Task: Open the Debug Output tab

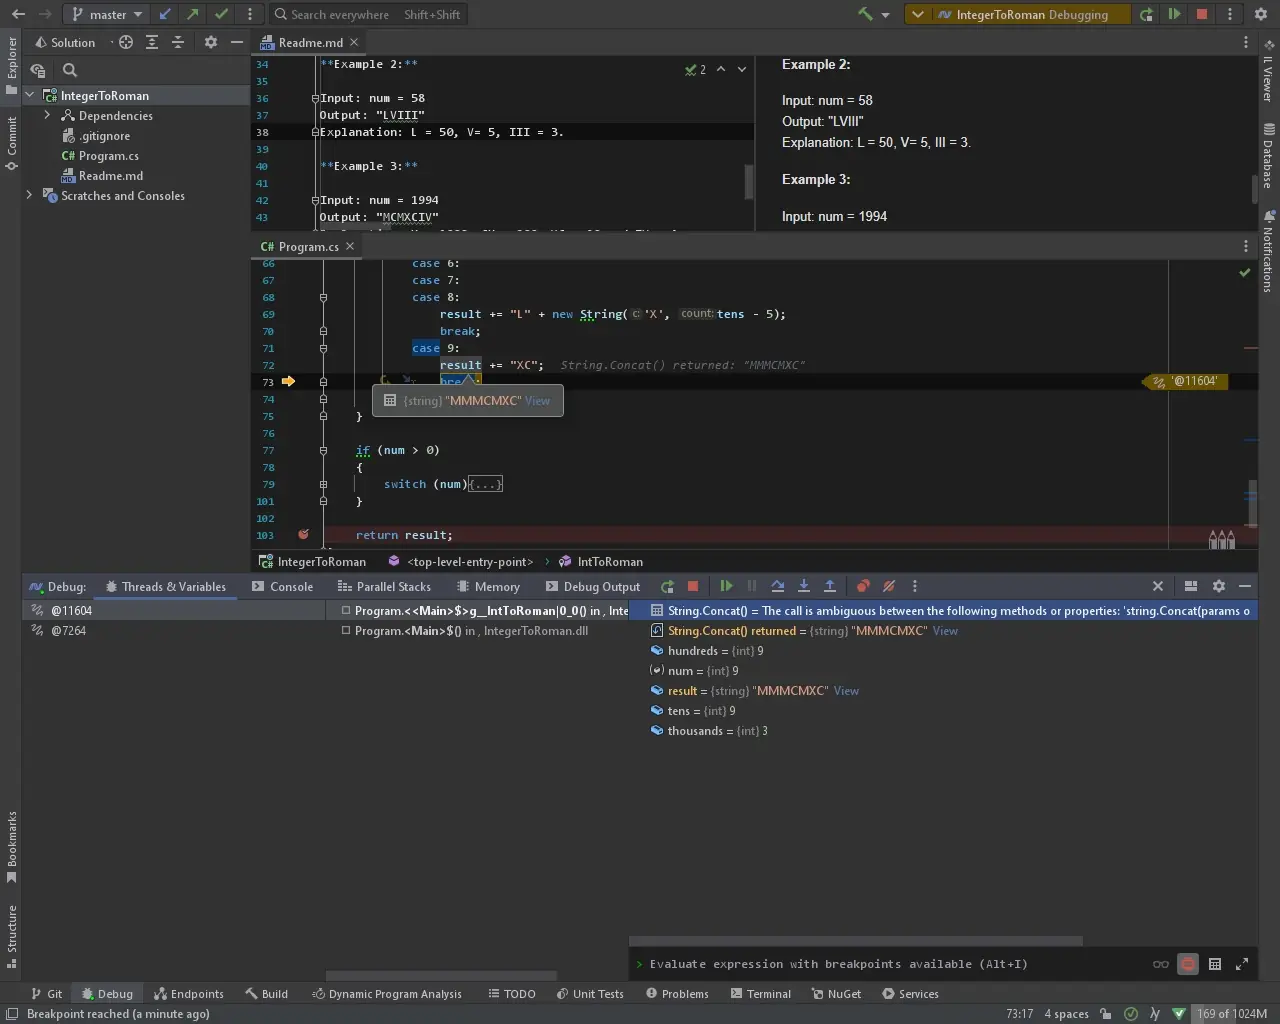Action: pos(593,587)
